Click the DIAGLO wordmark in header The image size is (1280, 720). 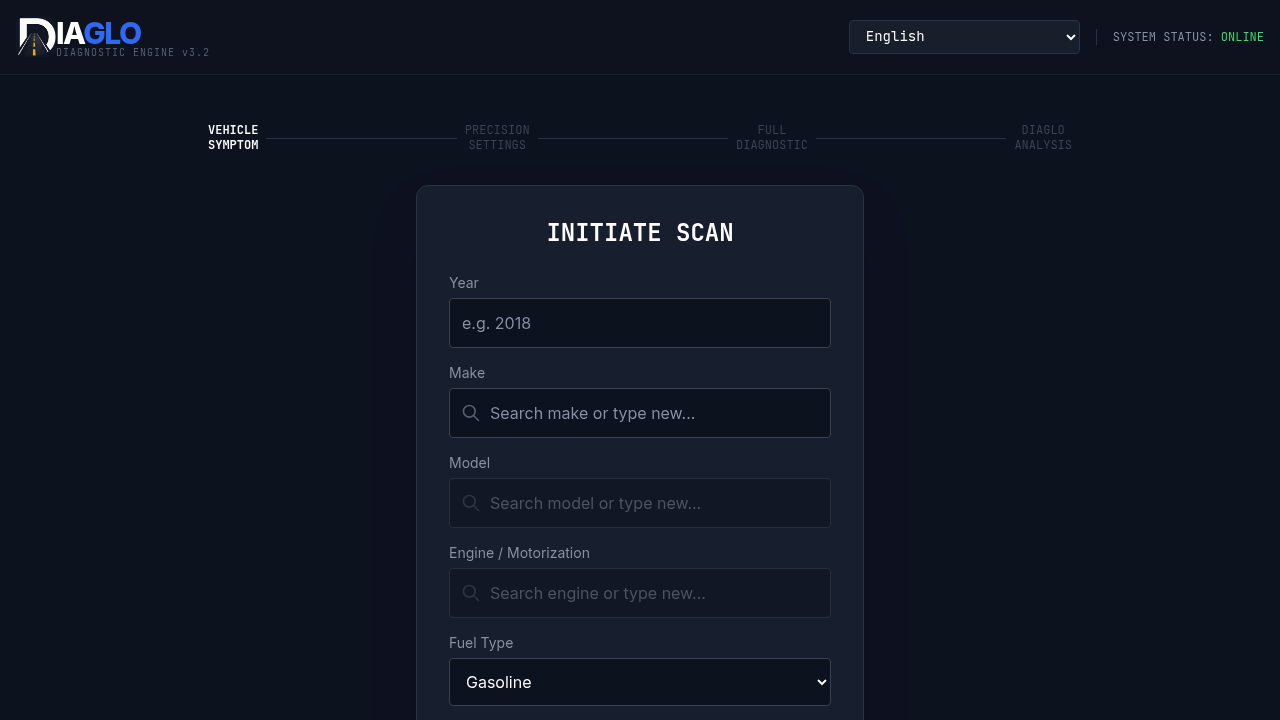coord(80,33)
